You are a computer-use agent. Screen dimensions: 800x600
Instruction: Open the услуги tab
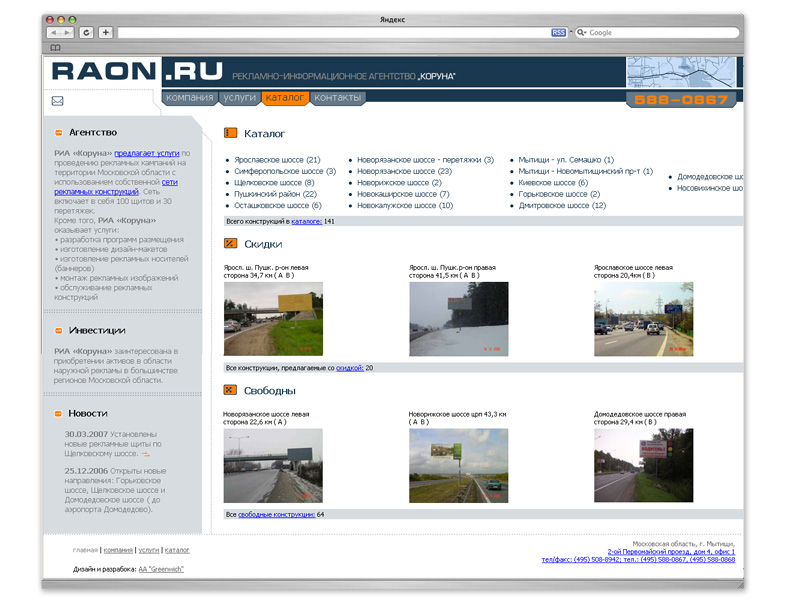point(240,97)
